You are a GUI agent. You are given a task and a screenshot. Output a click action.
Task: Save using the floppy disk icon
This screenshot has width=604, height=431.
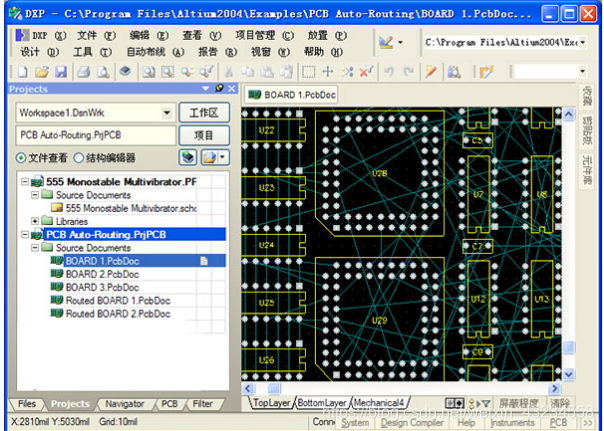61,72
